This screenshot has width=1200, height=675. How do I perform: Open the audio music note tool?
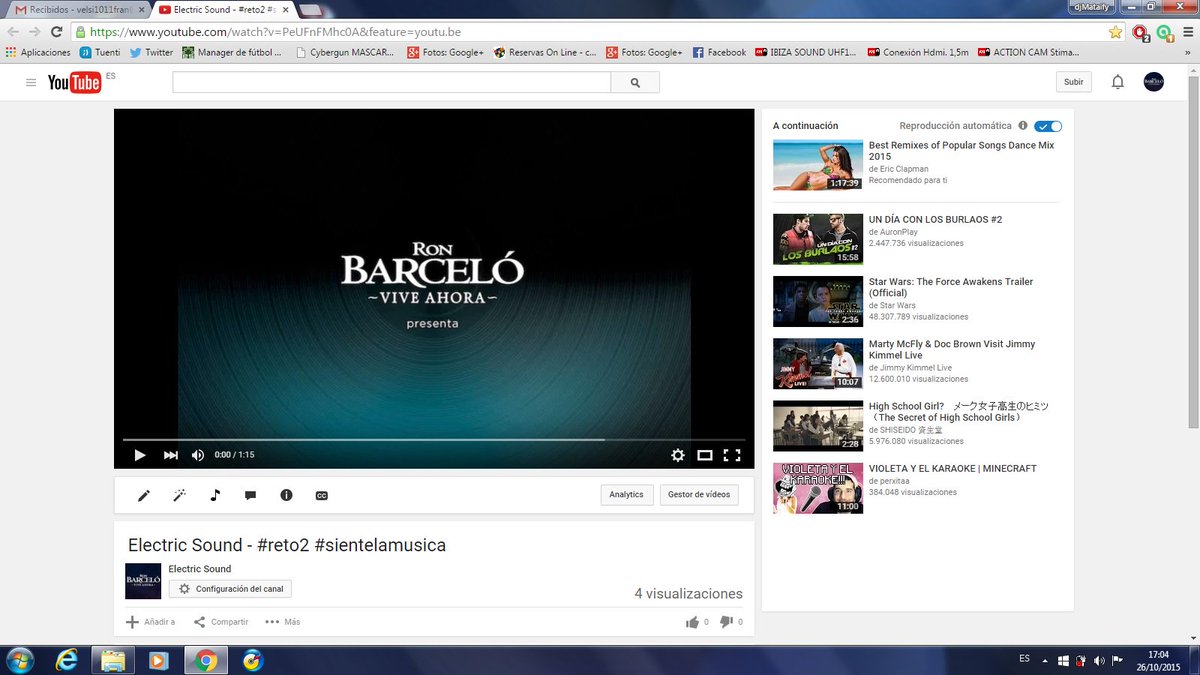tap(215, 495)
